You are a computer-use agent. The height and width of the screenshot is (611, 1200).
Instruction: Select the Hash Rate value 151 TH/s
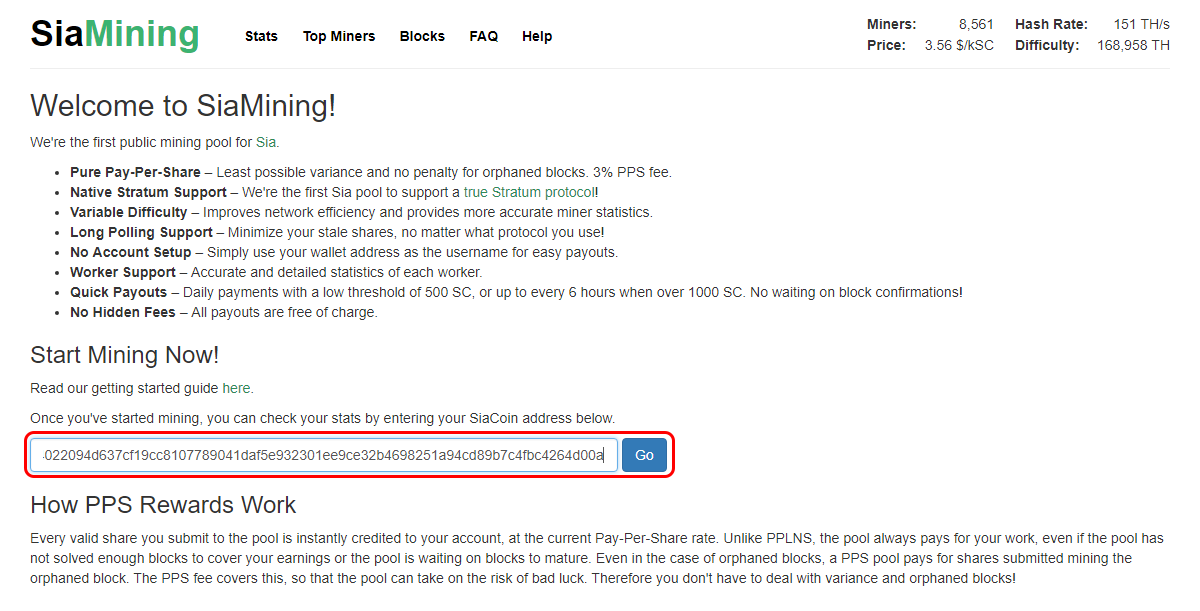coord(1141,24)
